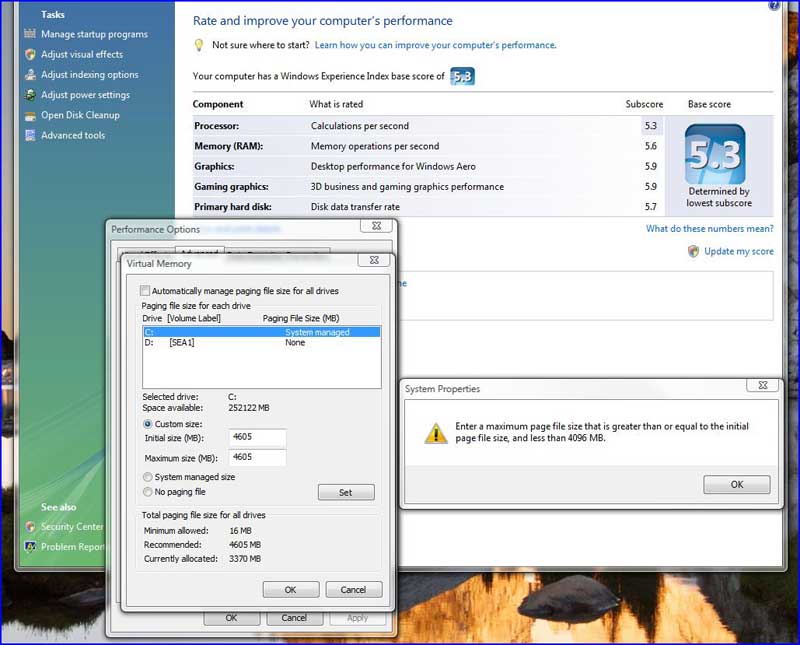Click the Gaming graphics row

pos(428,187)
